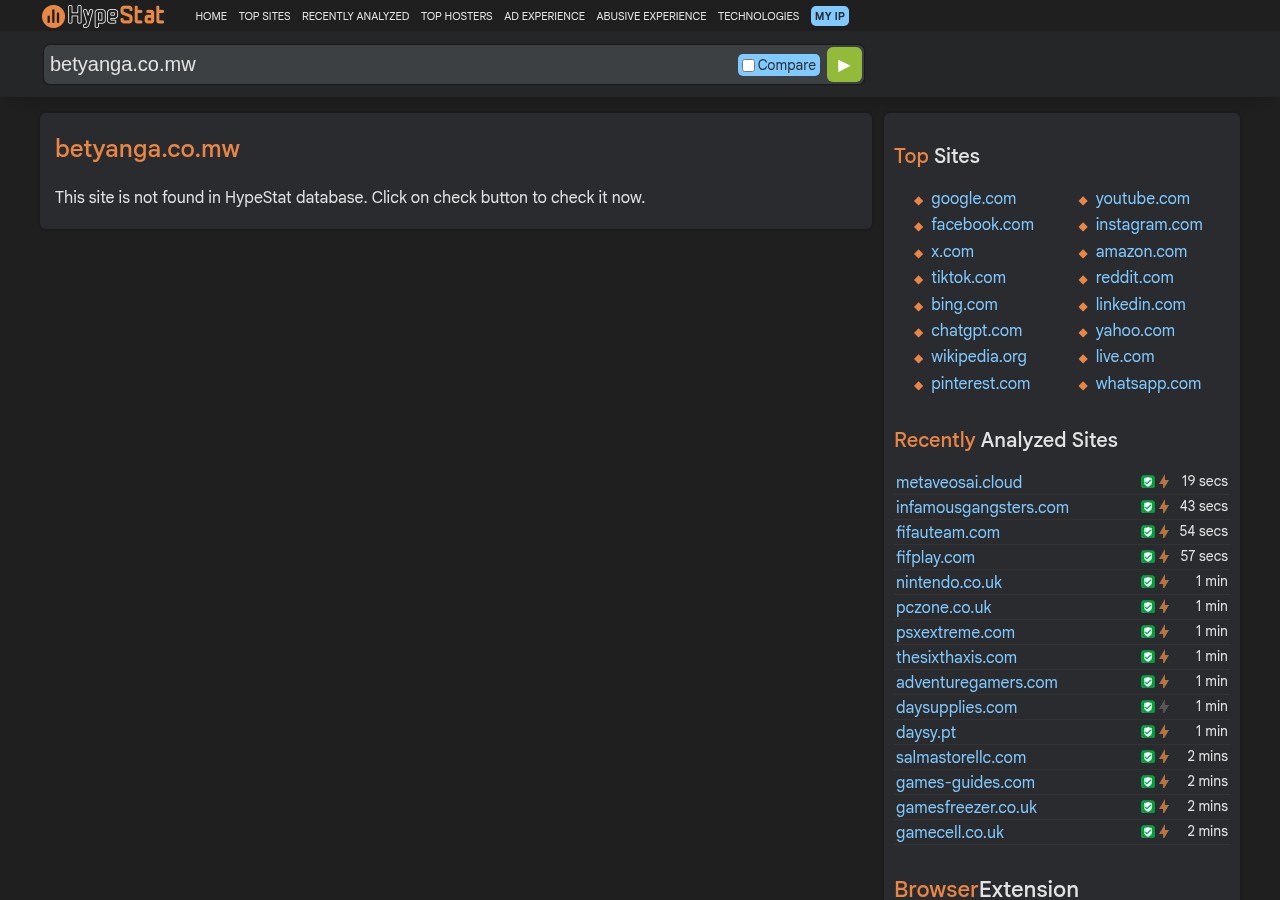Open bing.com top site link

pos(964,304)
